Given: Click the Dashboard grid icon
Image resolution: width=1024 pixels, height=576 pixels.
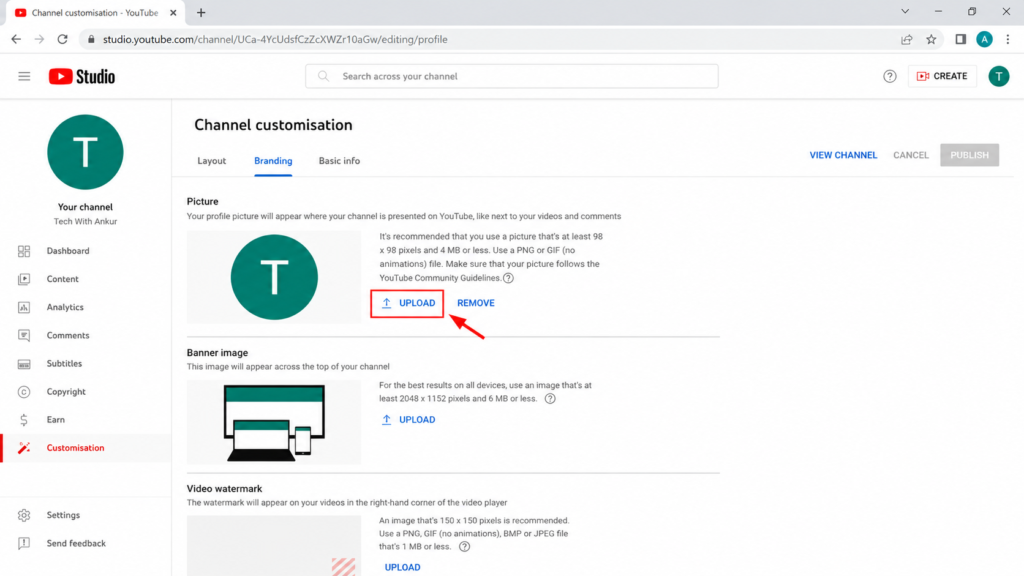Looking at the screenshot, I should [x=24, y=251].
